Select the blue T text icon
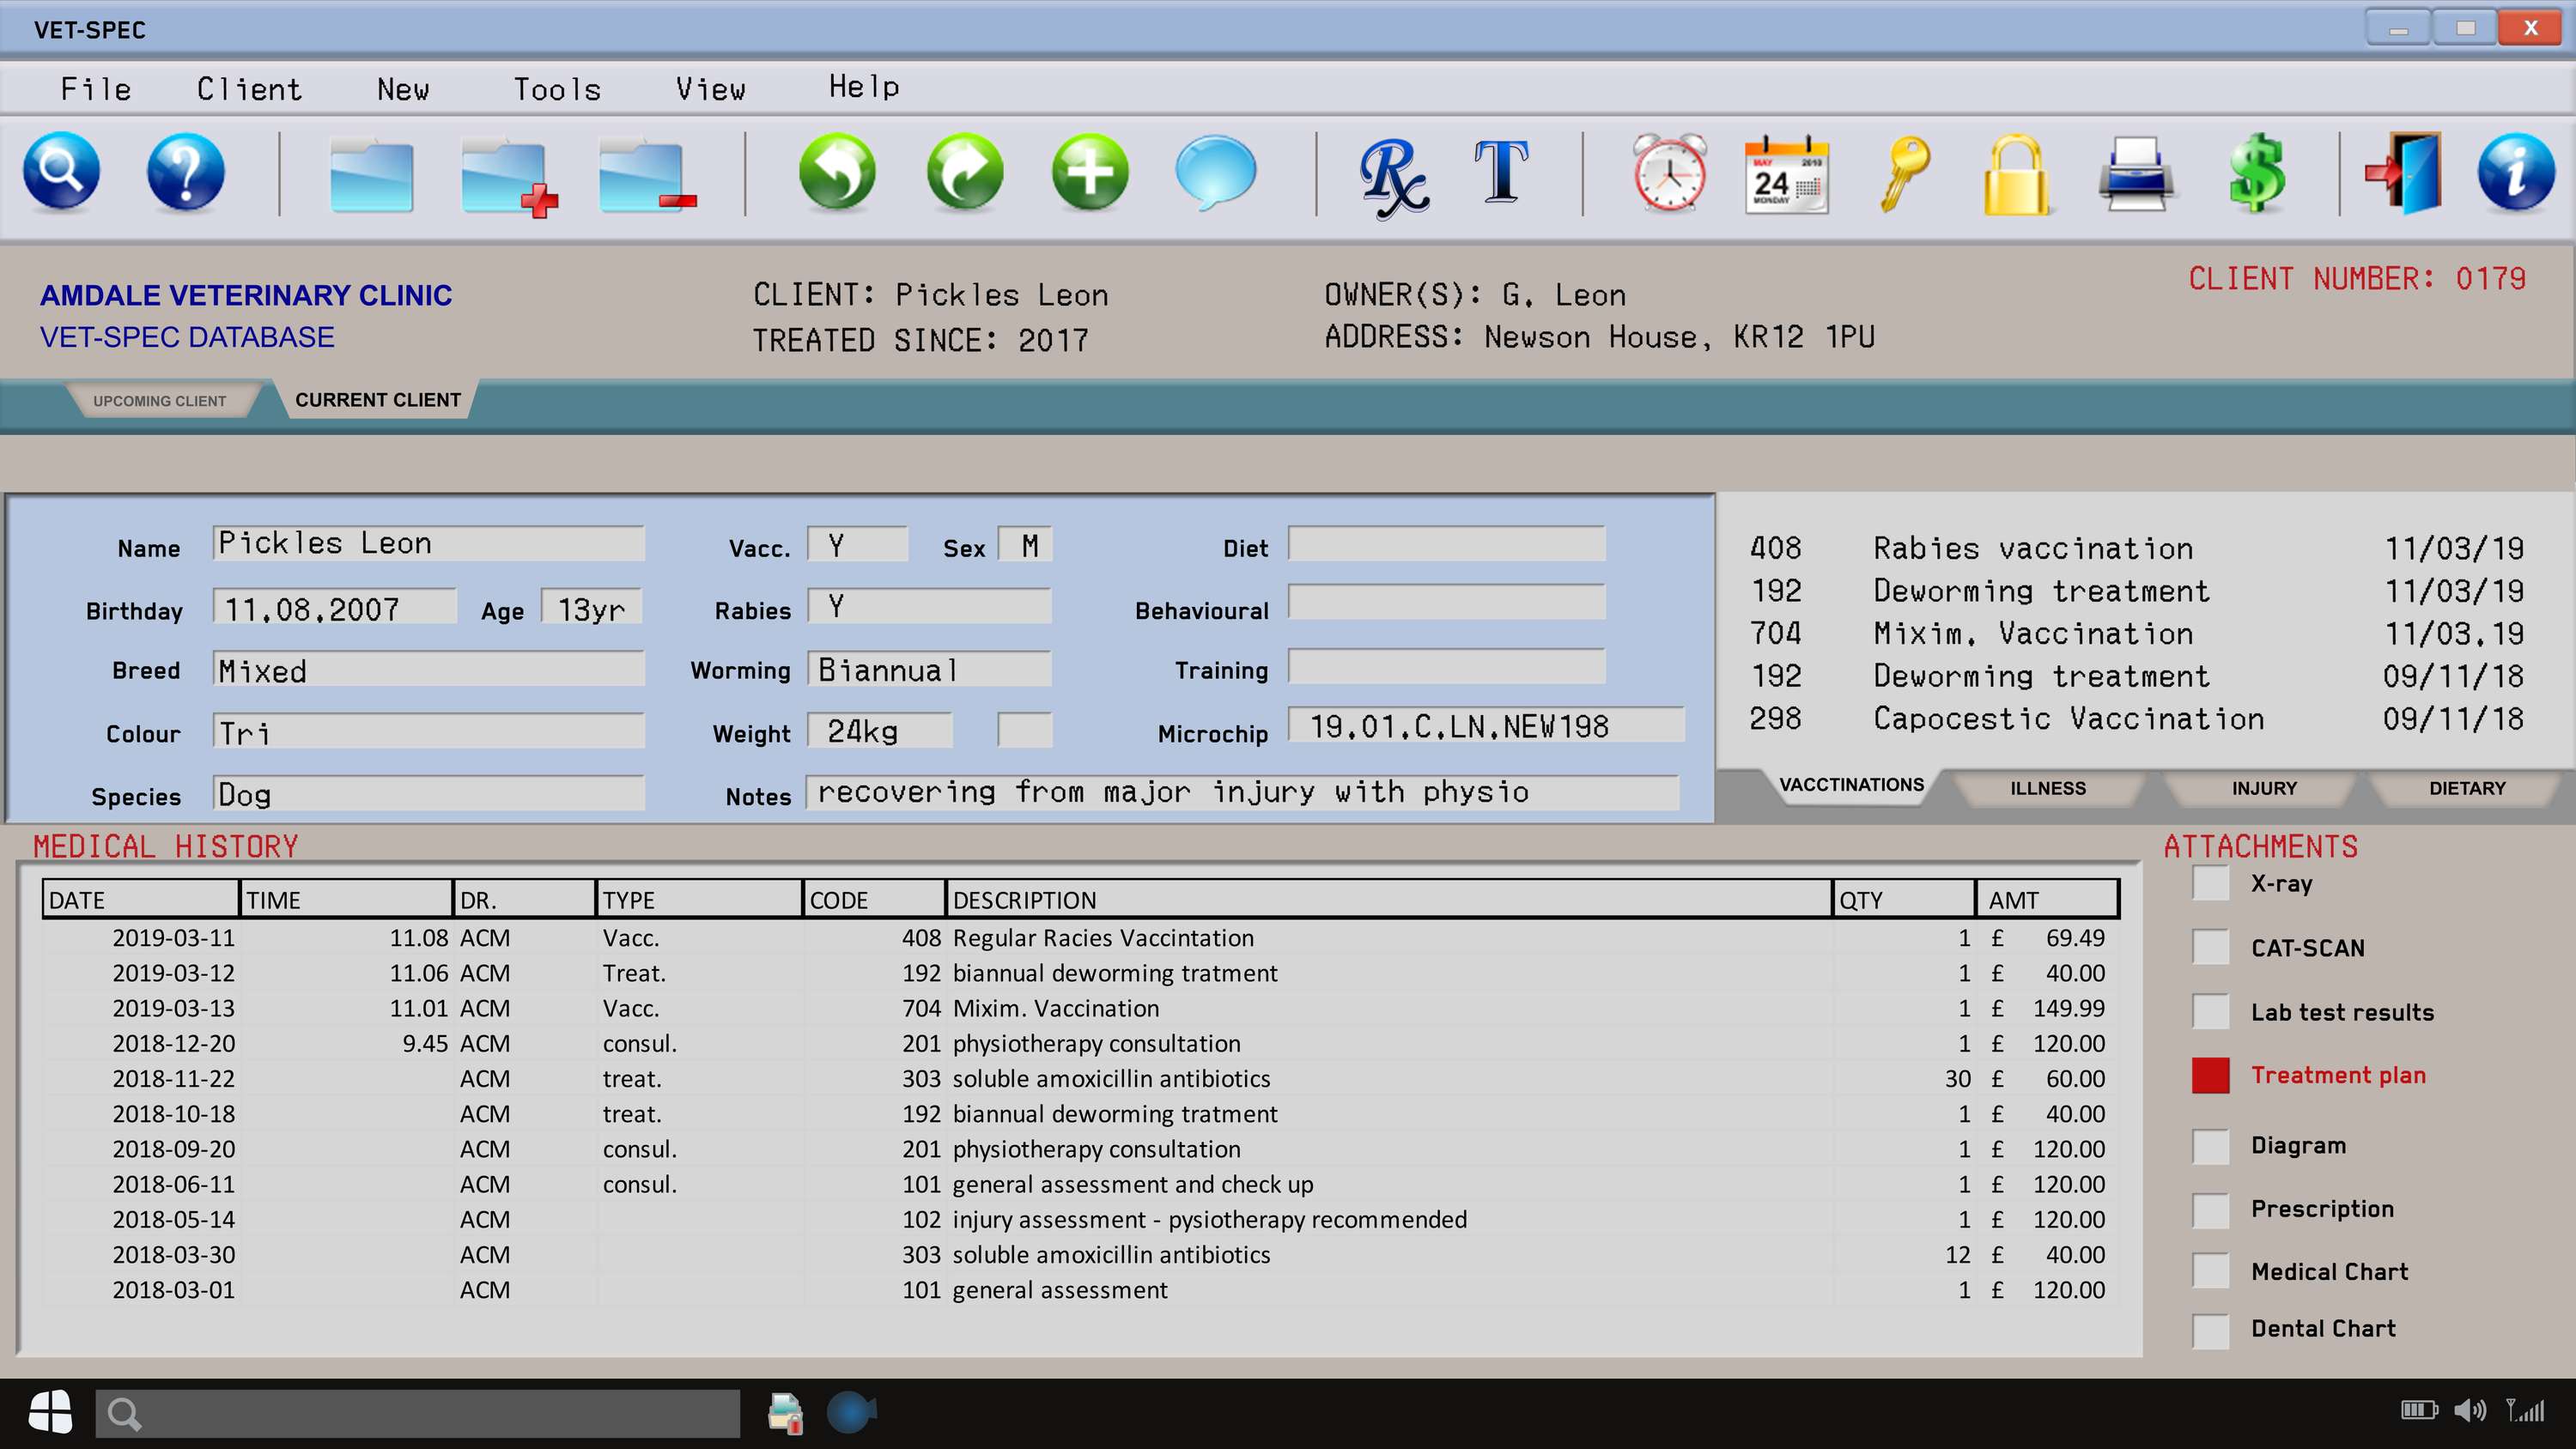Viewport: 2576px width, 1449px height. (1501, 172)
